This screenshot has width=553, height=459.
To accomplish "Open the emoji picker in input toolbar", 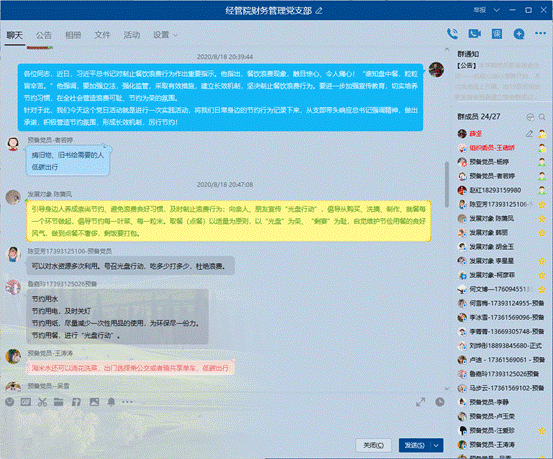I will coord(10,401).
